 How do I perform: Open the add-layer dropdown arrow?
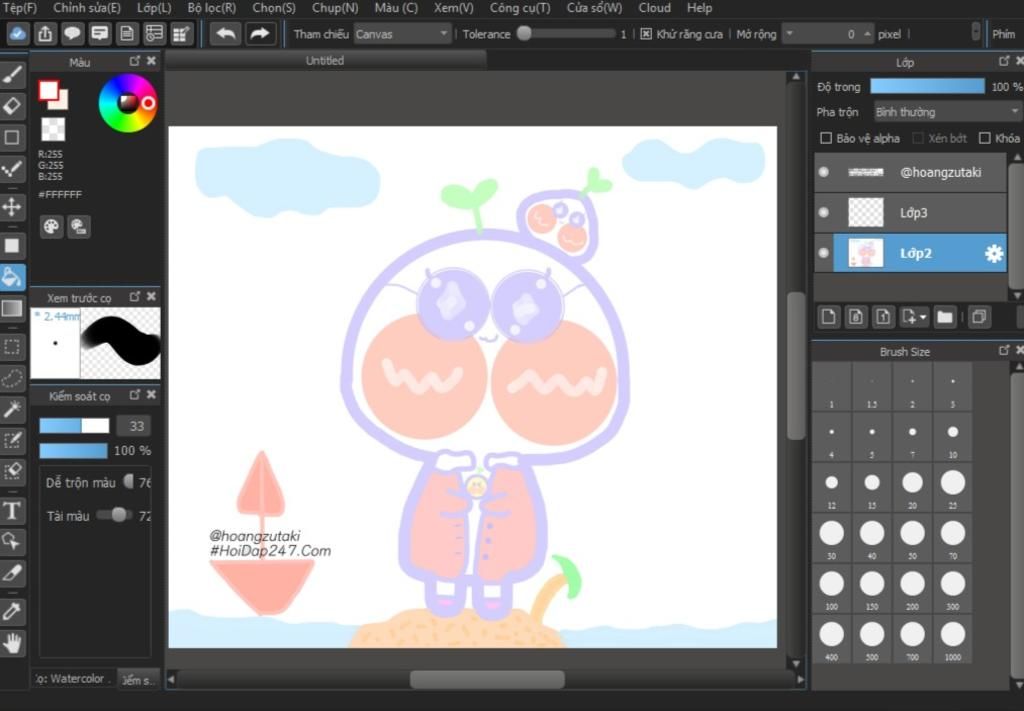[923, 317]
